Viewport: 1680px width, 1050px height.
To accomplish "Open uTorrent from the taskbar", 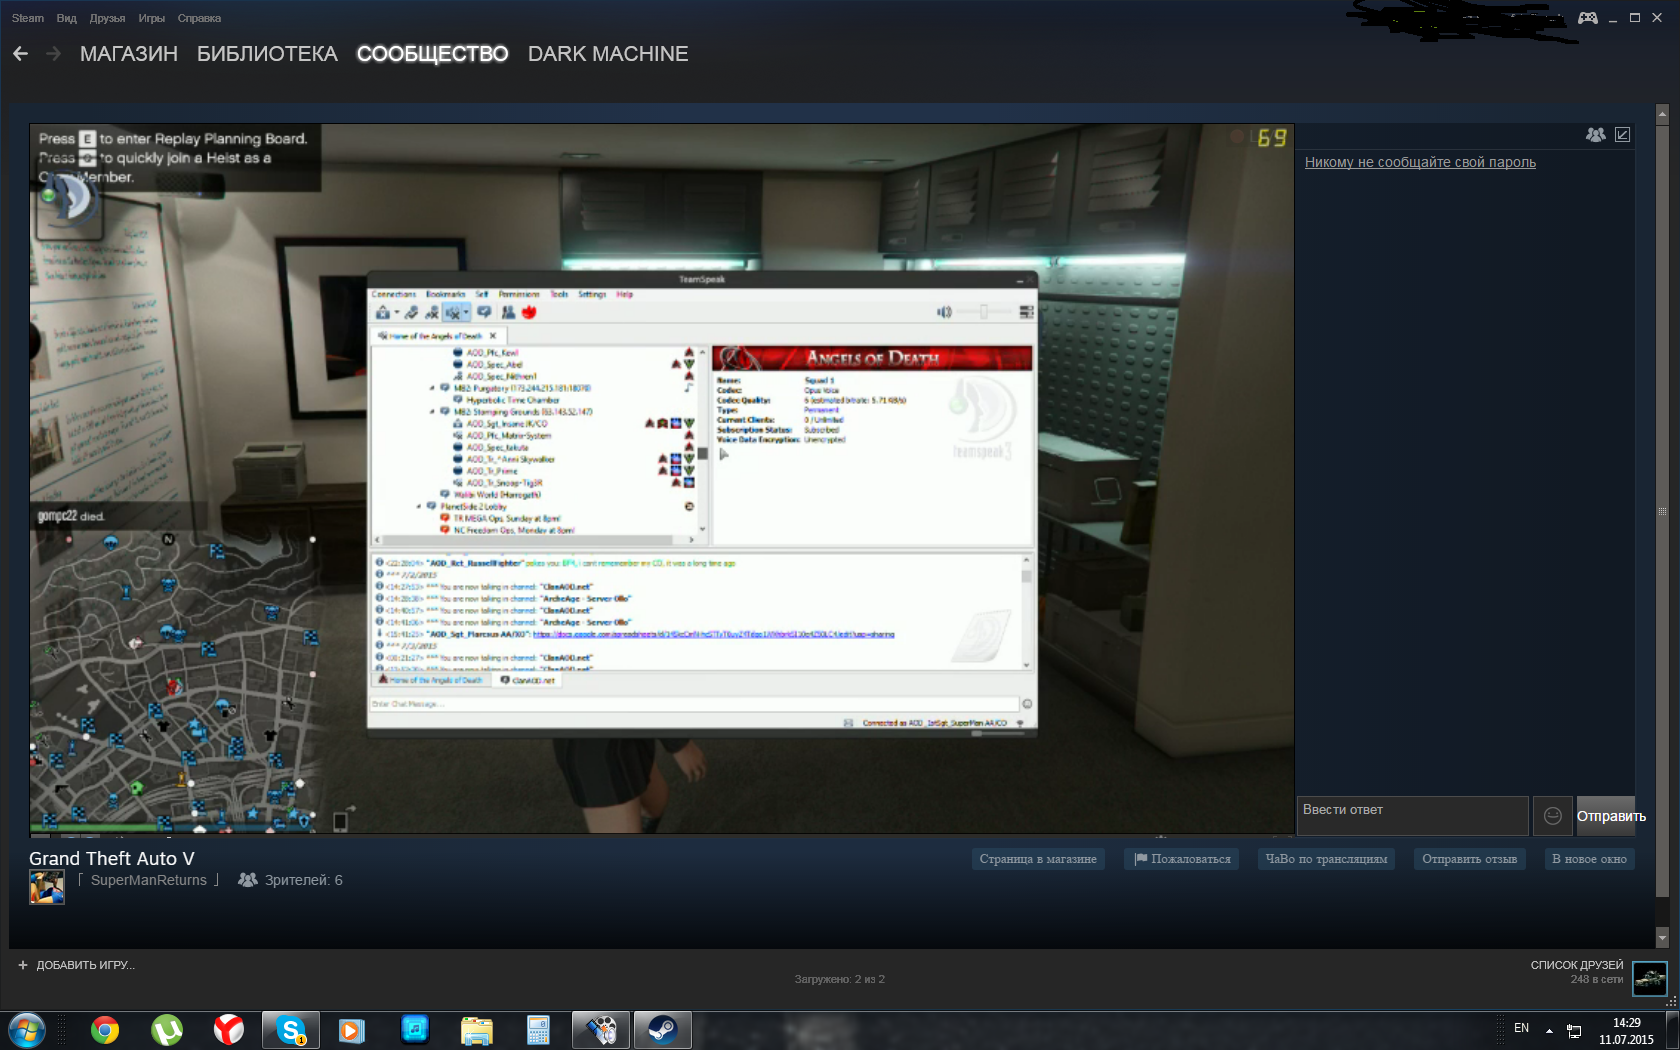I will click(x=167, y=1030).
